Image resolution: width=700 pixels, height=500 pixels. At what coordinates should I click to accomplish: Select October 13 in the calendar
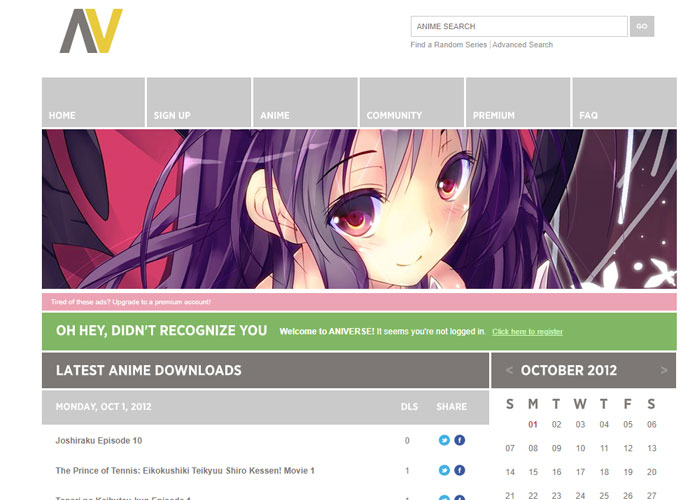(652, 448)
